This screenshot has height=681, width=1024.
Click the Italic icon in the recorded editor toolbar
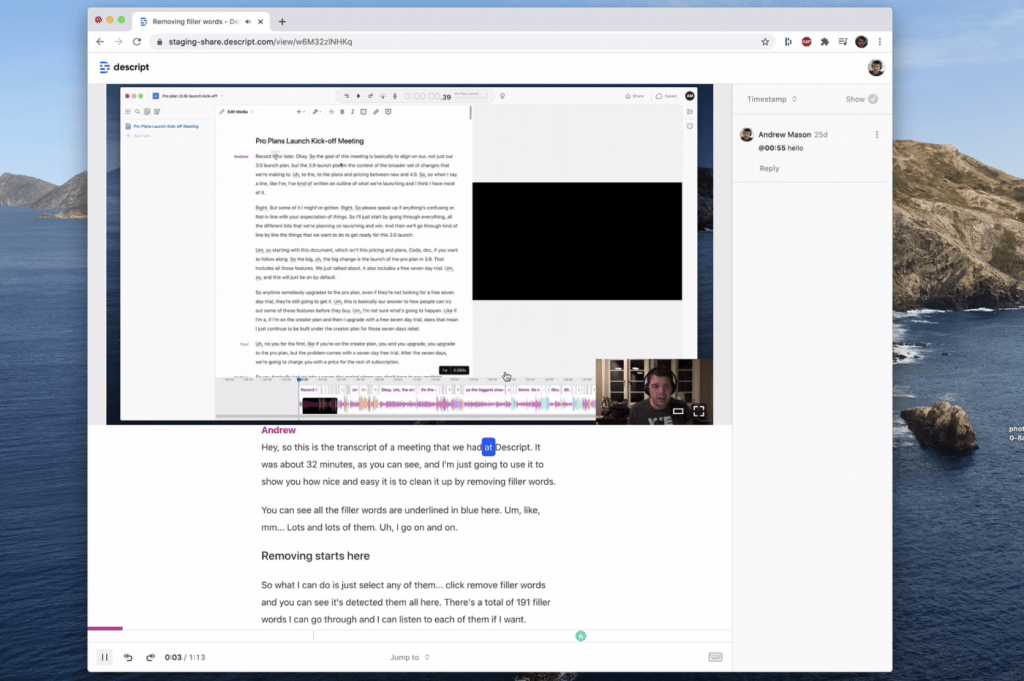point(353,112)
